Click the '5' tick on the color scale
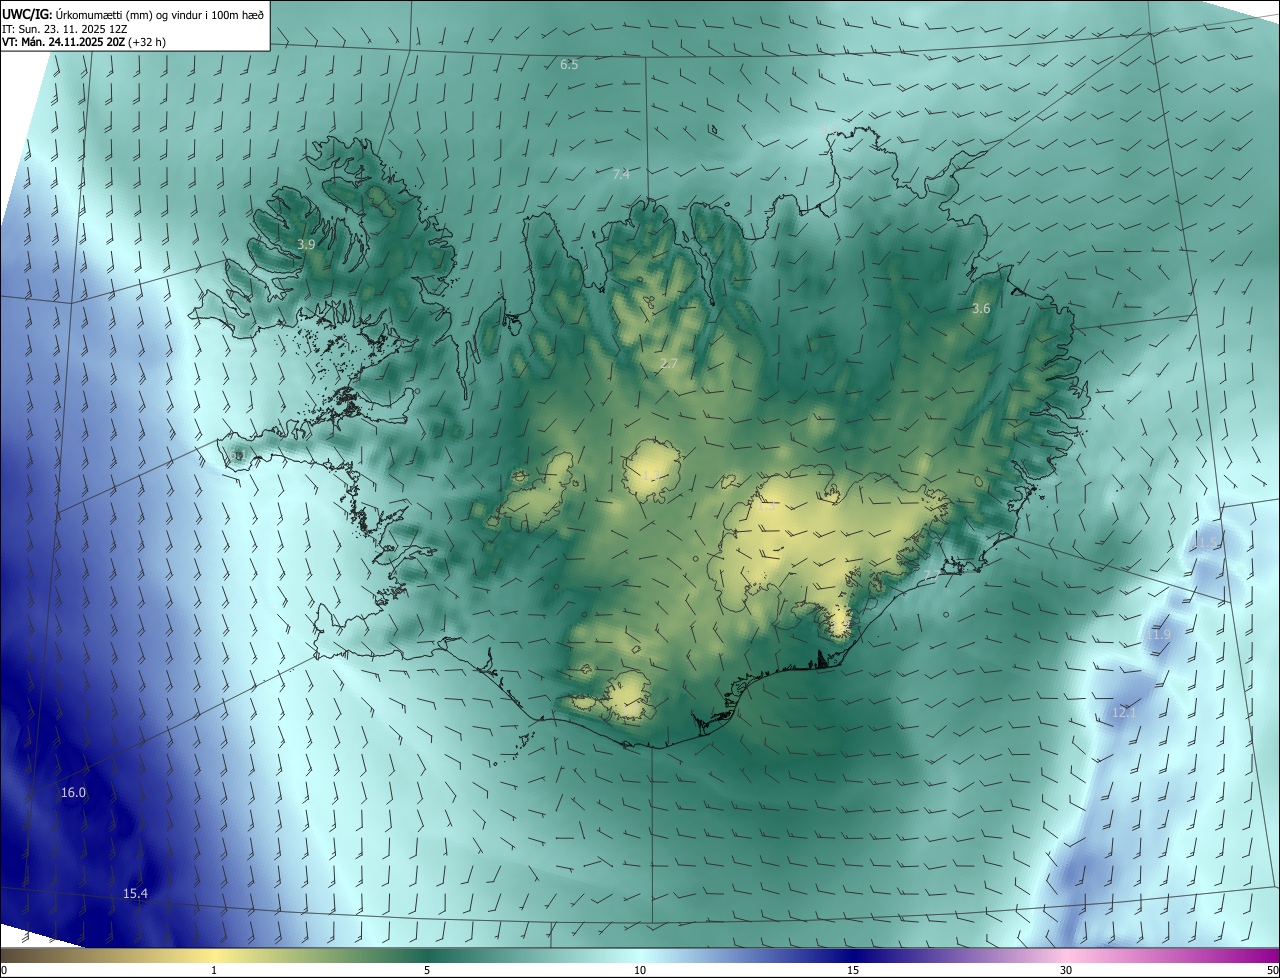 pyautogui.click(x=427, y=970)
